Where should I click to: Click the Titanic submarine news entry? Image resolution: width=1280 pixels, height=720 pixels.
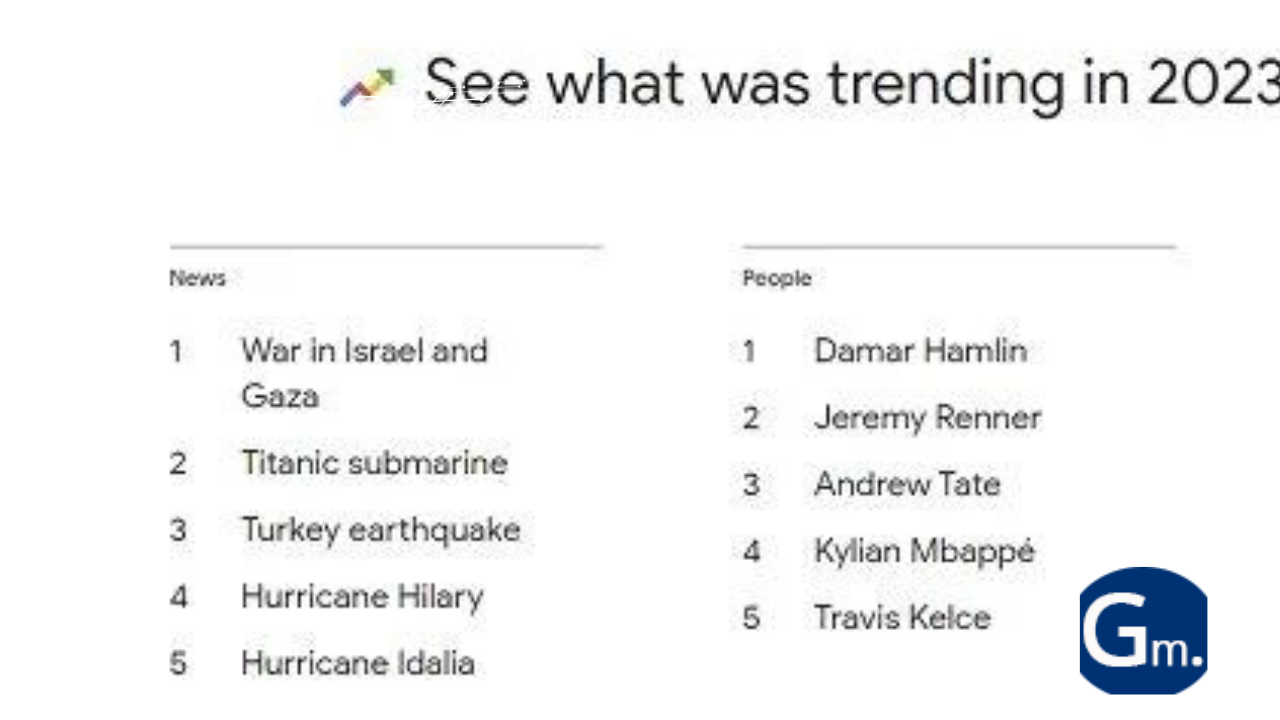click(374, 463)
